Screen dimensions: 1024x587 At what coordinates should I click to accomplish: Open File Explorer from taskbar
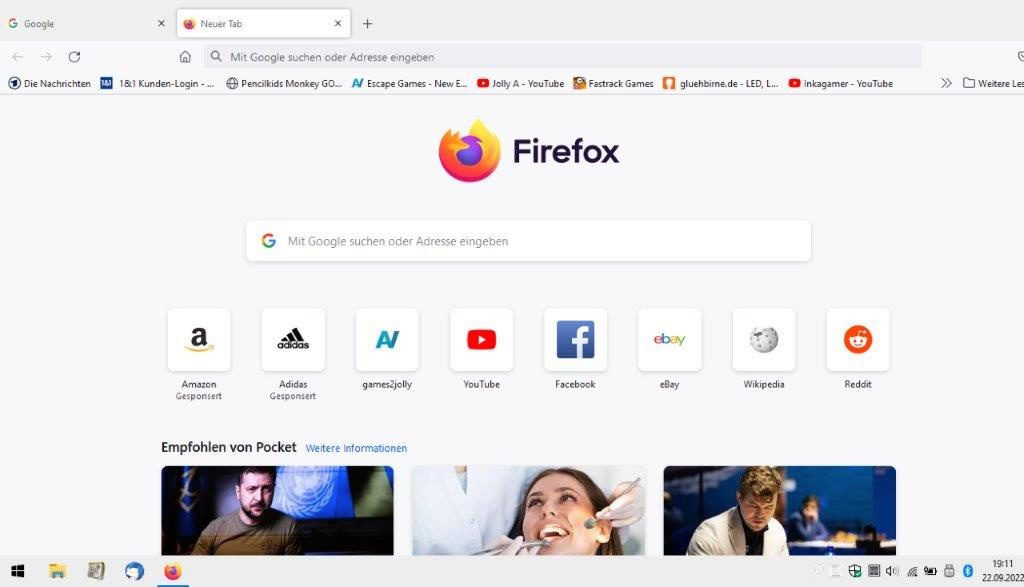tap(57, 571)
